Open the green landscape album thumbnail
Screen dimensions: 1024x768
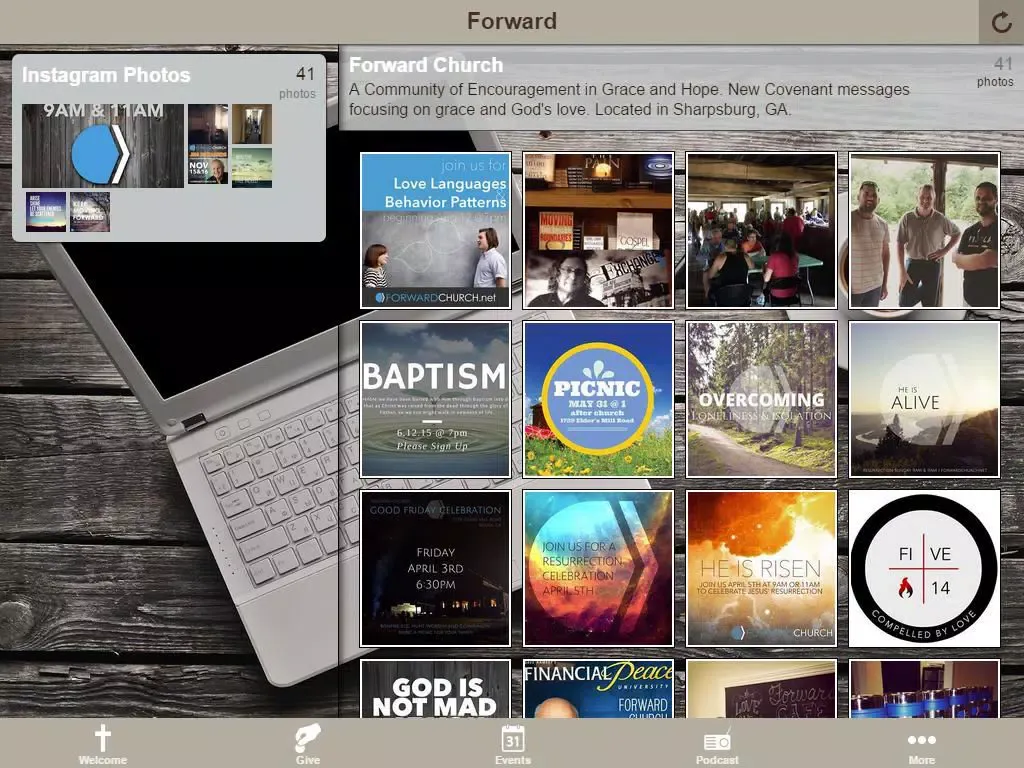coord(252,167)
